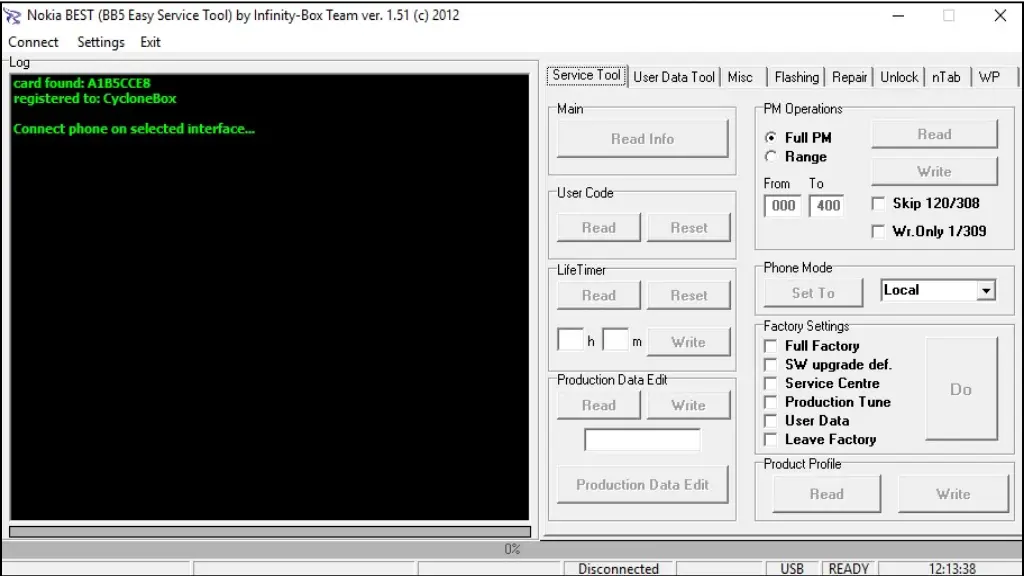
Task: Click the Do button in Factory Settings
Action: tap(961, 389)
